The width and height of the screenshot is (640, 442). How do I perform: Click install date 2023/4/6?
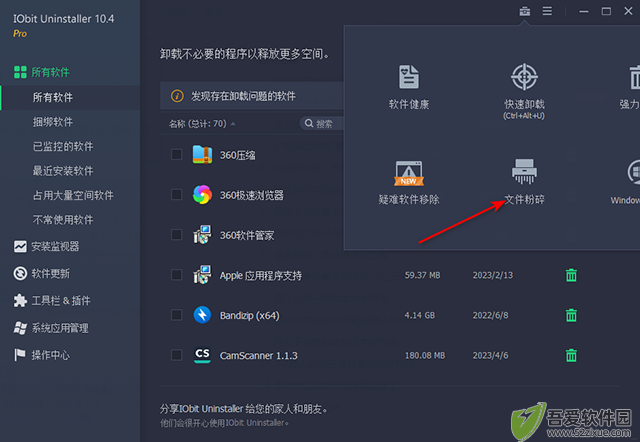point(490,355)
